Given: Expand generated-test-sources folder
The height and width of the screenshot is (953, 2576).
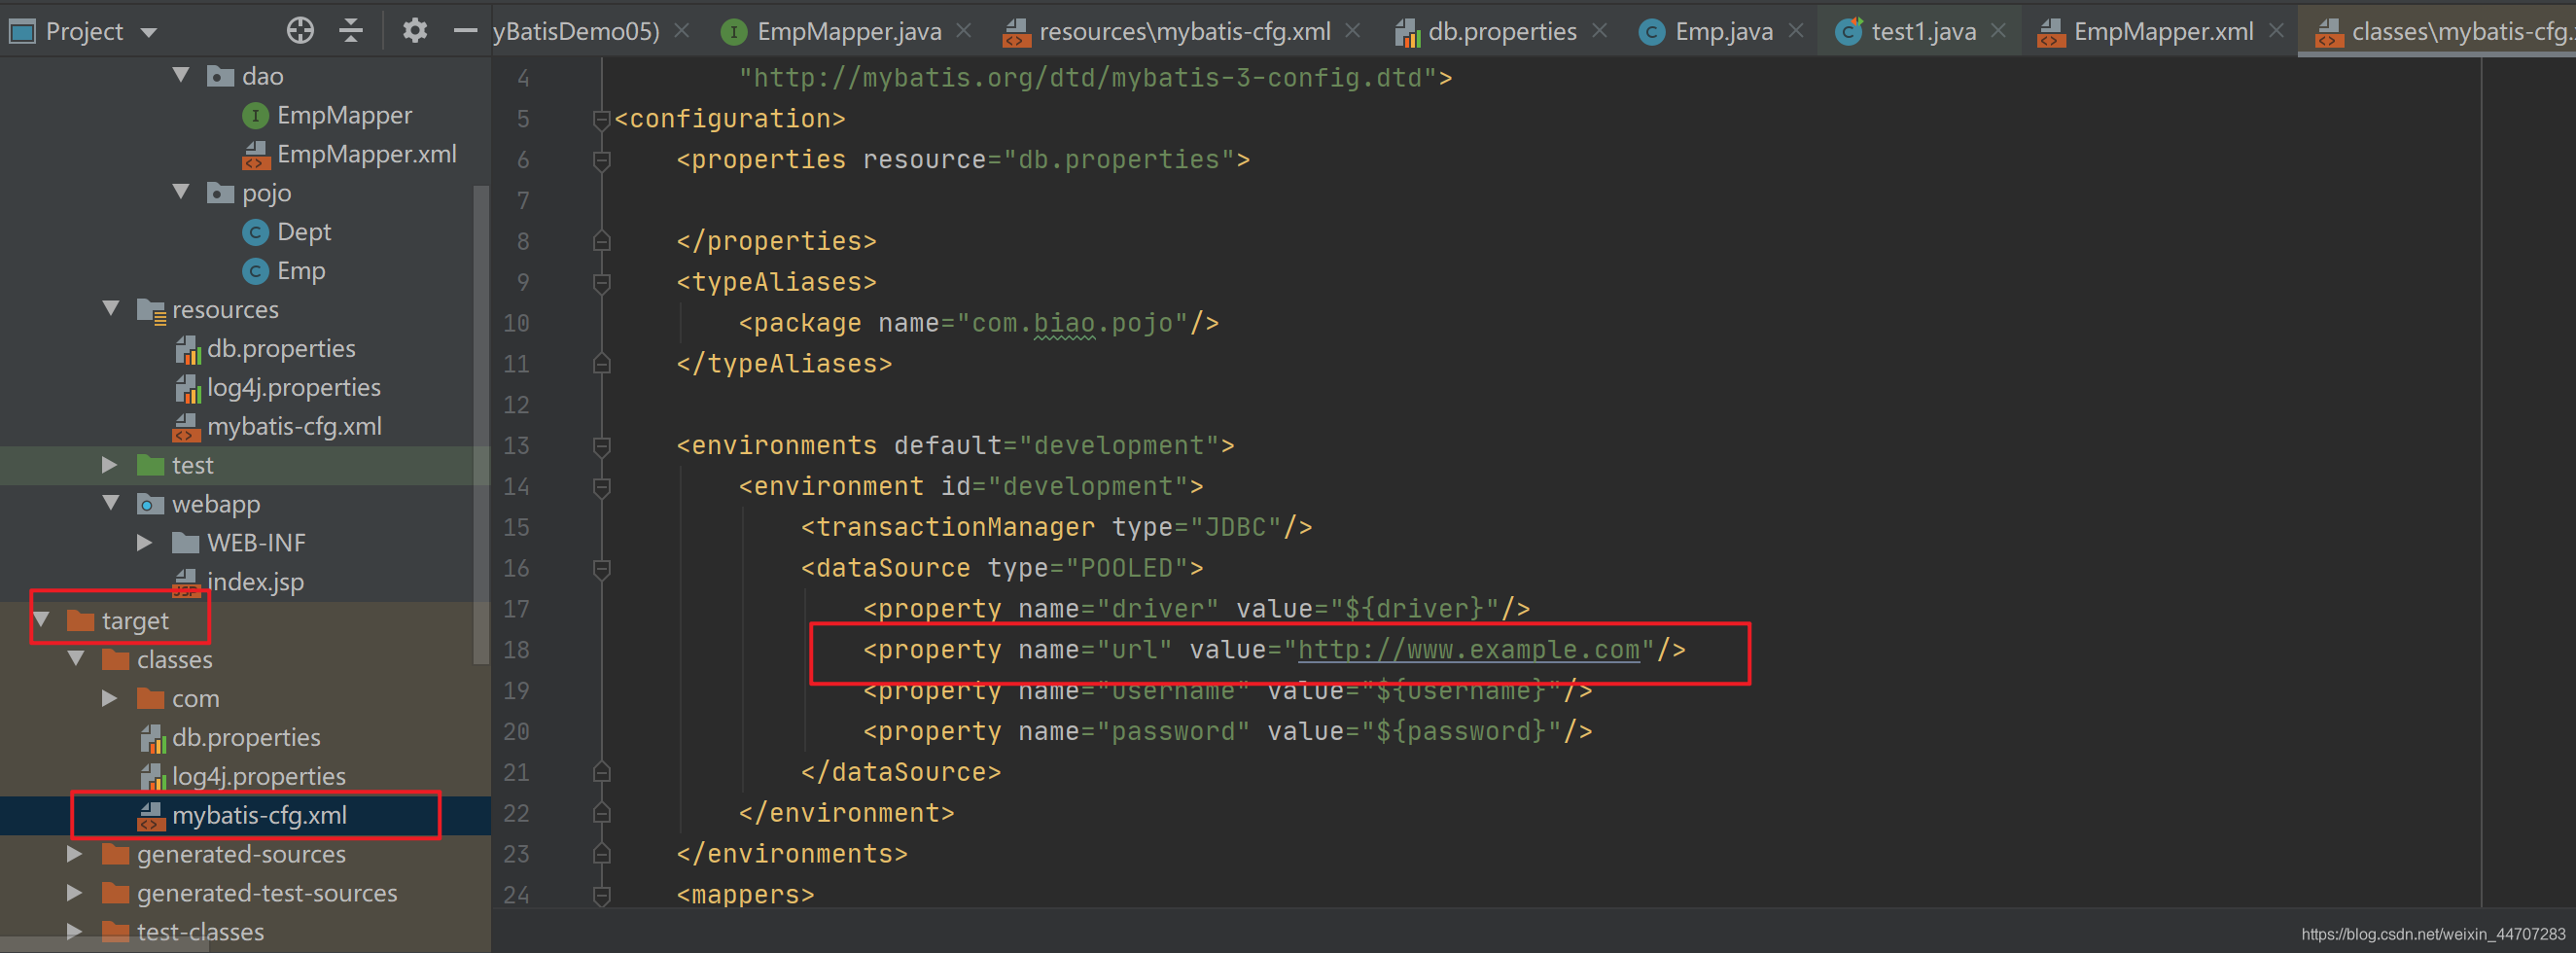Looking at the screenshot, I should [x=76, y=893].
